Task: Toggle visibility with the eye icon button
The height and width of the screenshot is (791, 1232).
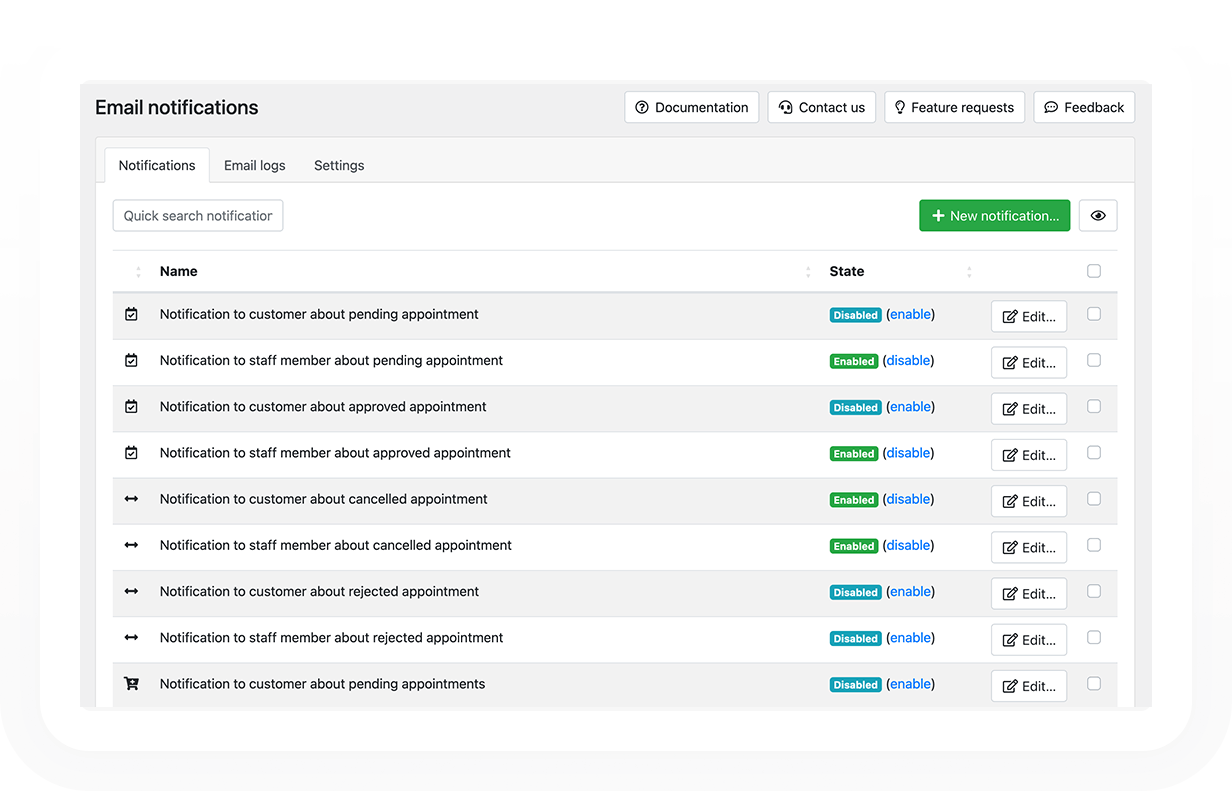Action: pos(1098,216)
